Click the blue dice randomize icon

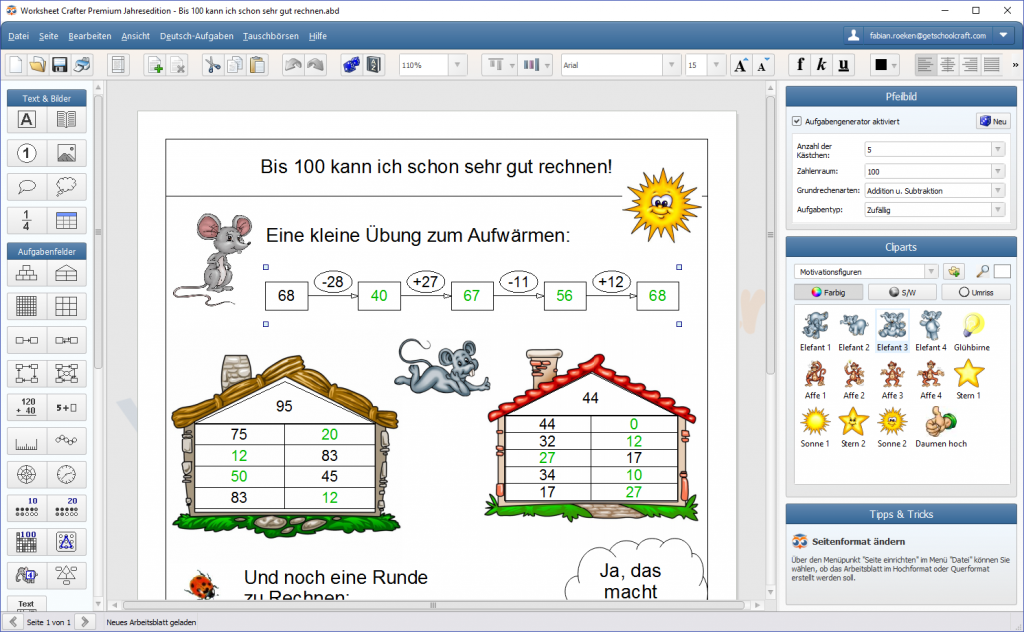coord(351,65)
